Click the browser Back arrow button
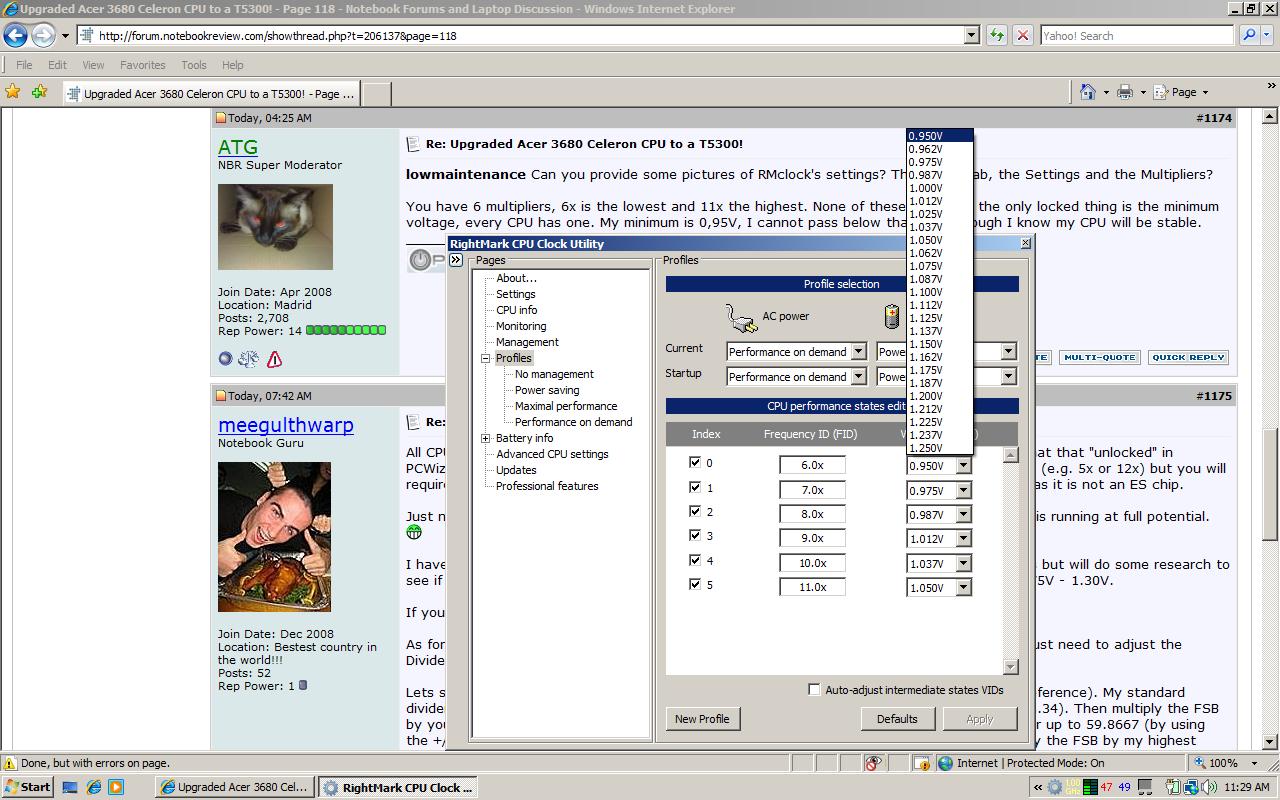The image size is (1280, 800). click(x=15, y=35)
